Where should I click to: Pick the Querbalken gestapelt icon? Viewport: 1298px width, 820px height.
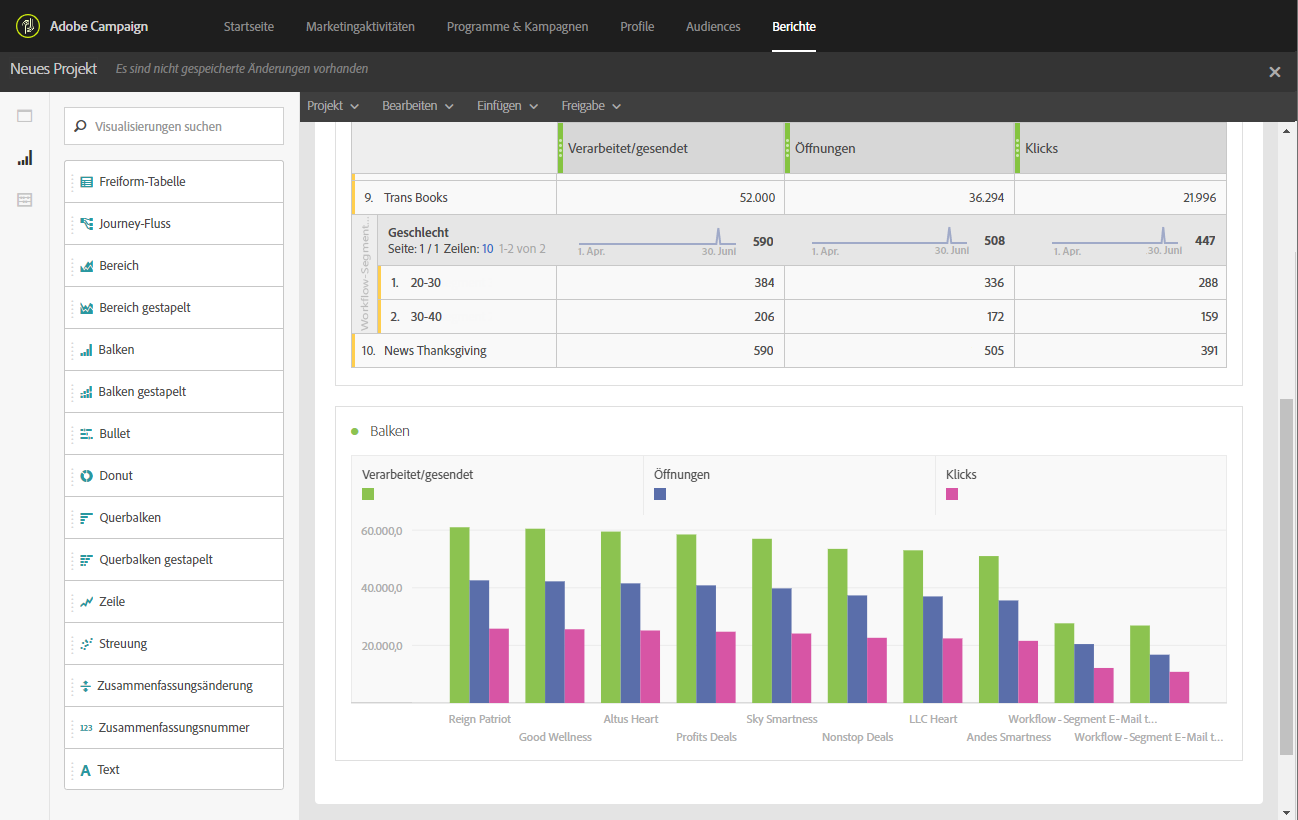tap(87, 560)
